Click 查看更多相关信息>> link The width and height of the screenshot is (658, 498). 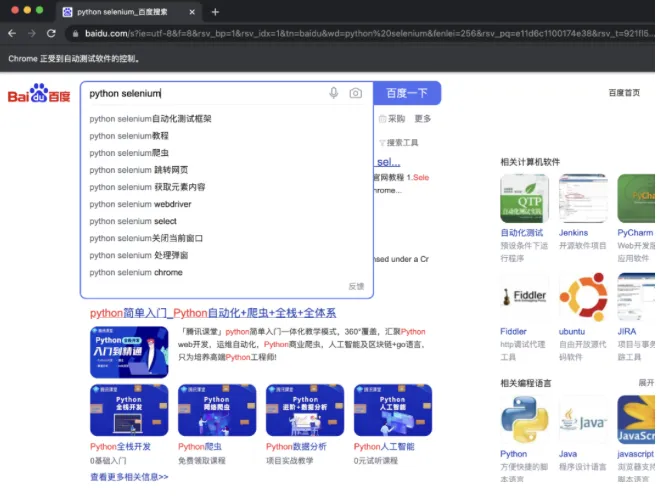tap(129, 477)
